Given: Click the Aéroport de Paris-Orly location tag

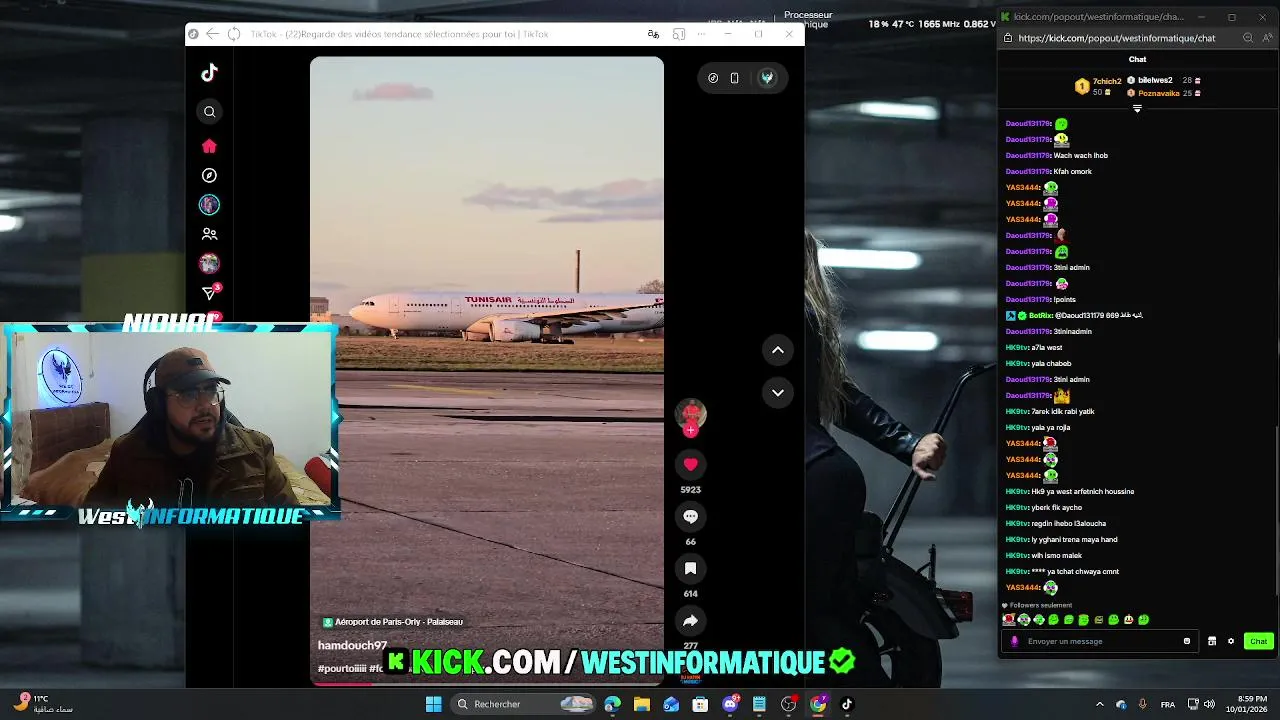Looking at the screenshot, I should (x=392, y=622).
